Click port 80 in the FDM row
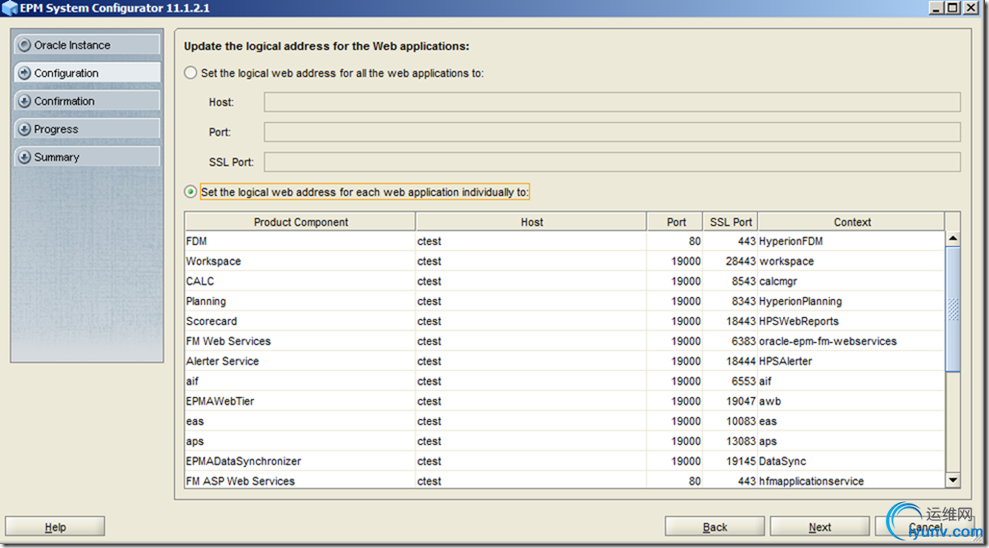Screen dimensions: 989x548 [675, 241]
